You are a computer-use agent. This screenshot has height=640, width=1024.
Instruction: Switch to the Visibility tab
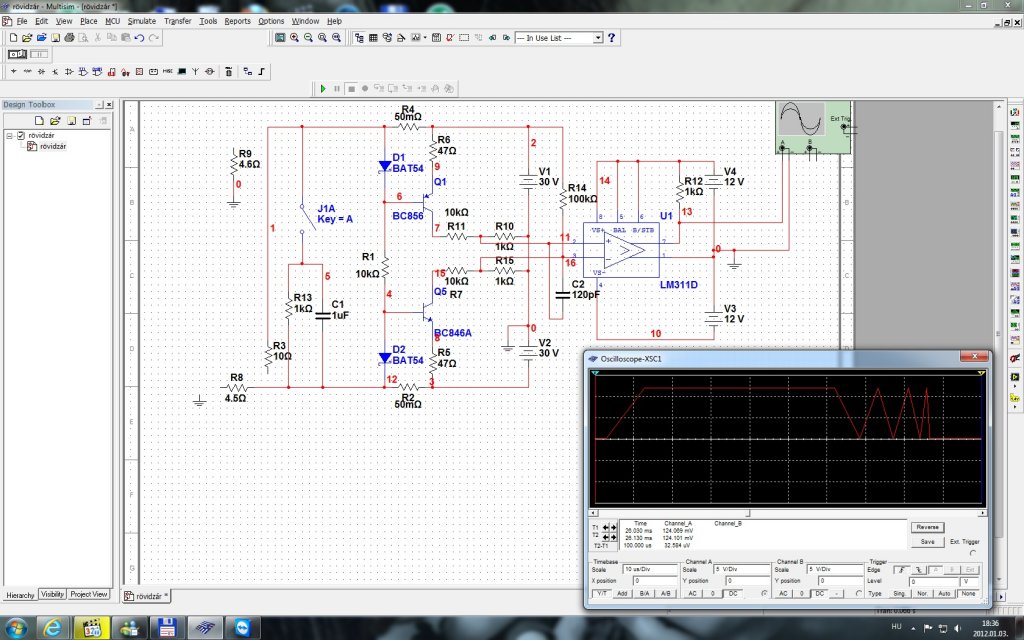pos(52,594)
